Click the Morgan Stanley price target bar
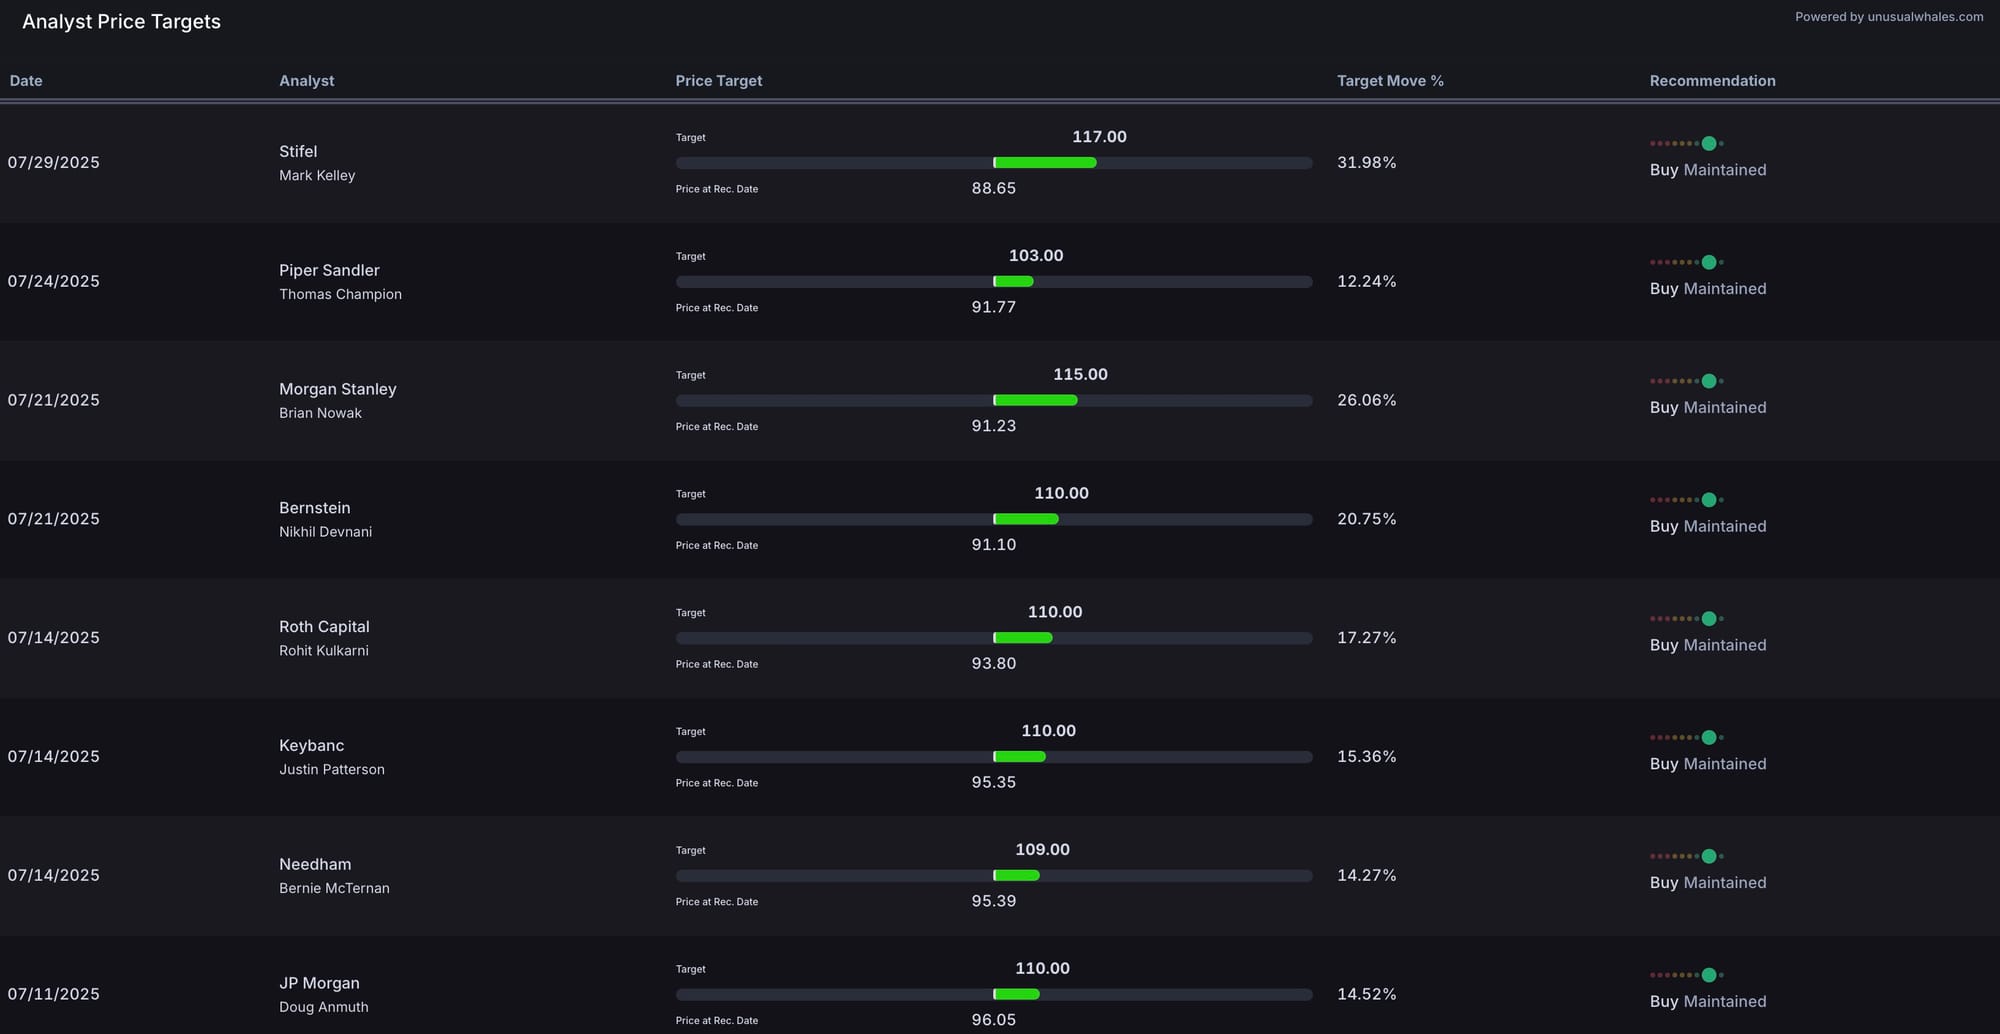The height and width of the screenshot is (1034, 2000). (994, 400)
